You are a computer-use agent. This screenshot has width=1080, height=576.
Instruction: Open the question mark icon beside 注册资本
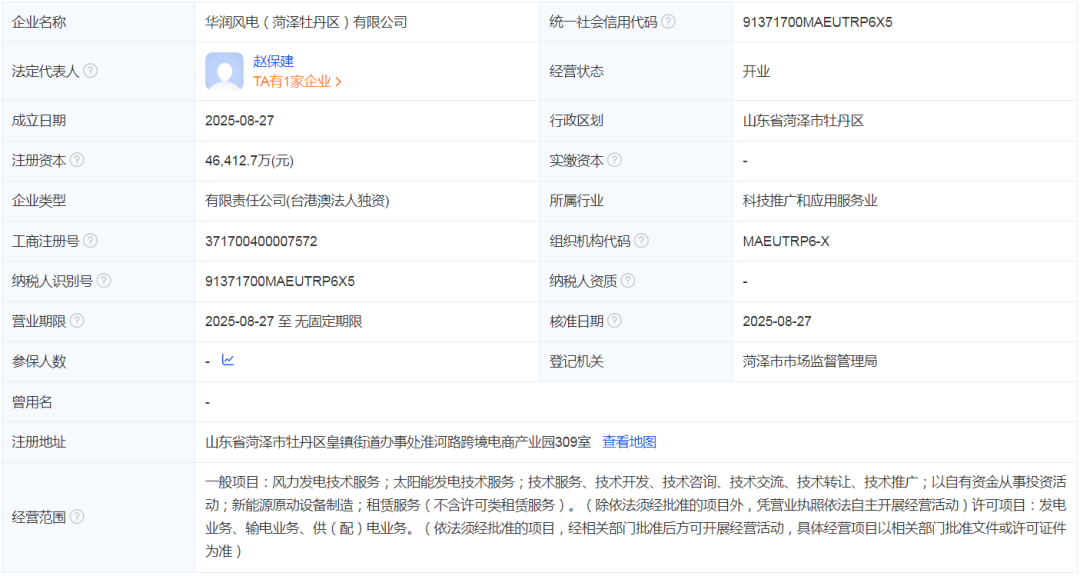77,161
